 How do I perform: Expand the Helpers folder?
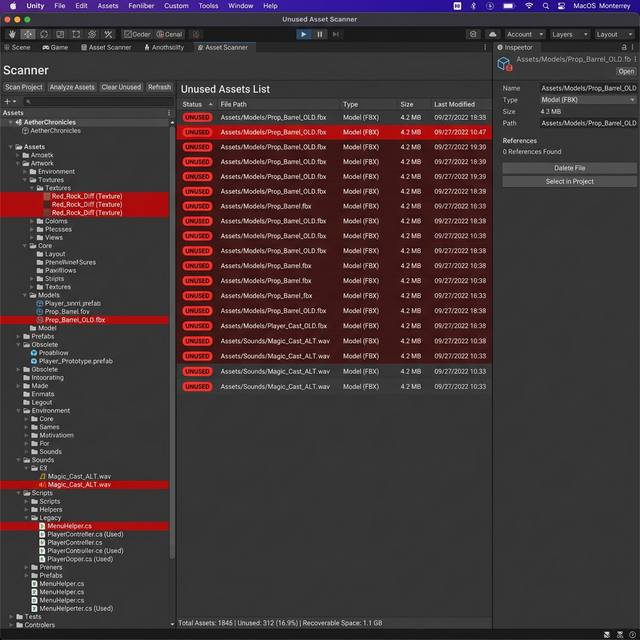click(26, 510)
